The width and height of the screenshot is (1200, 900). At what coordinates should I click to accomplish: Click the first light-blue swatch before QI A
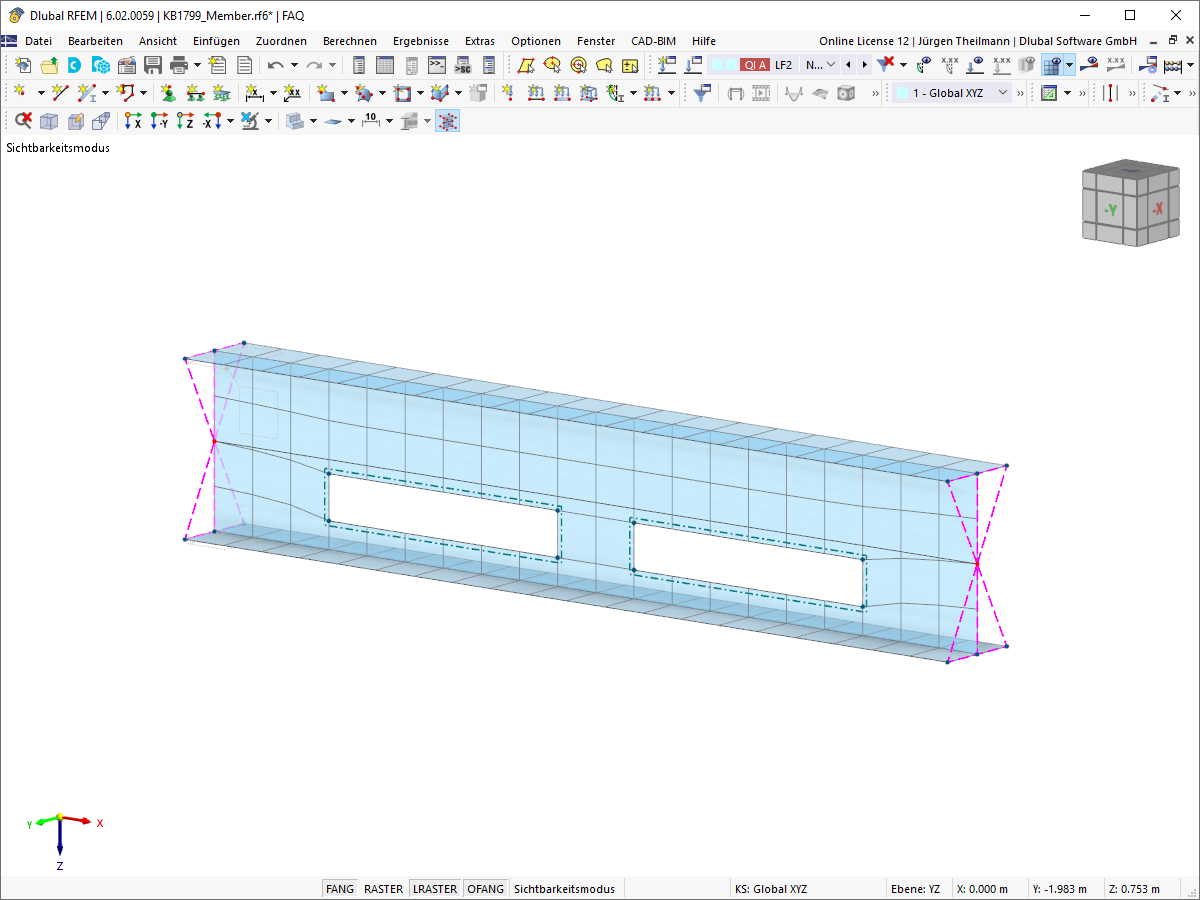tap(717, 65)
